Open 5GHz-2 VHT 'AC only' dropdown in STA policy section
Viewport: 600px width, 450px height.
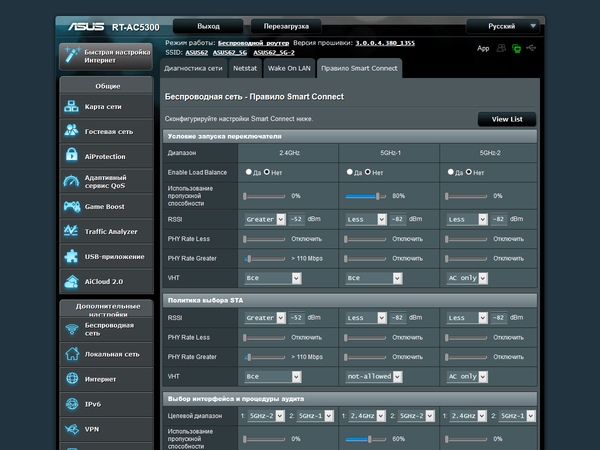[467, 376]
